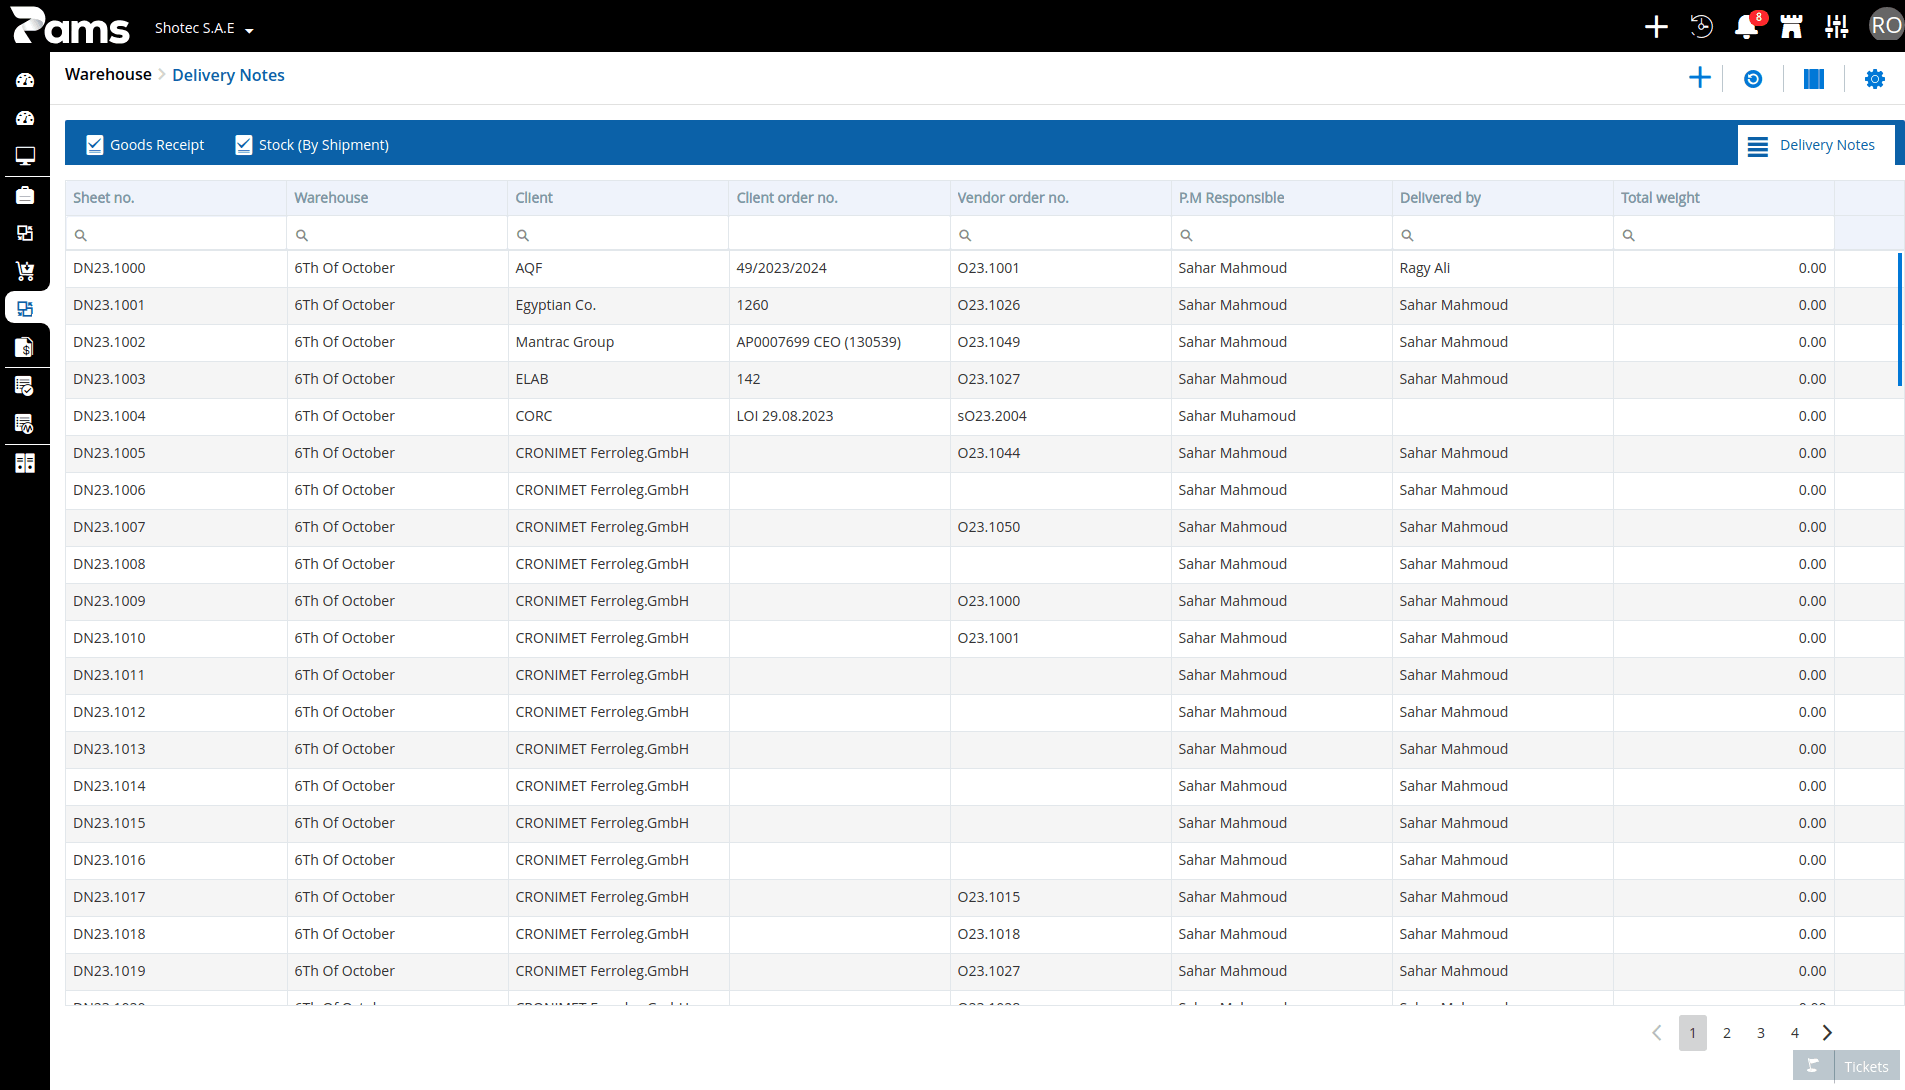This screenshot has width=1905, height=1090.
Task: Sort by the P.M Responsible column header
Action: point(1281,198)
